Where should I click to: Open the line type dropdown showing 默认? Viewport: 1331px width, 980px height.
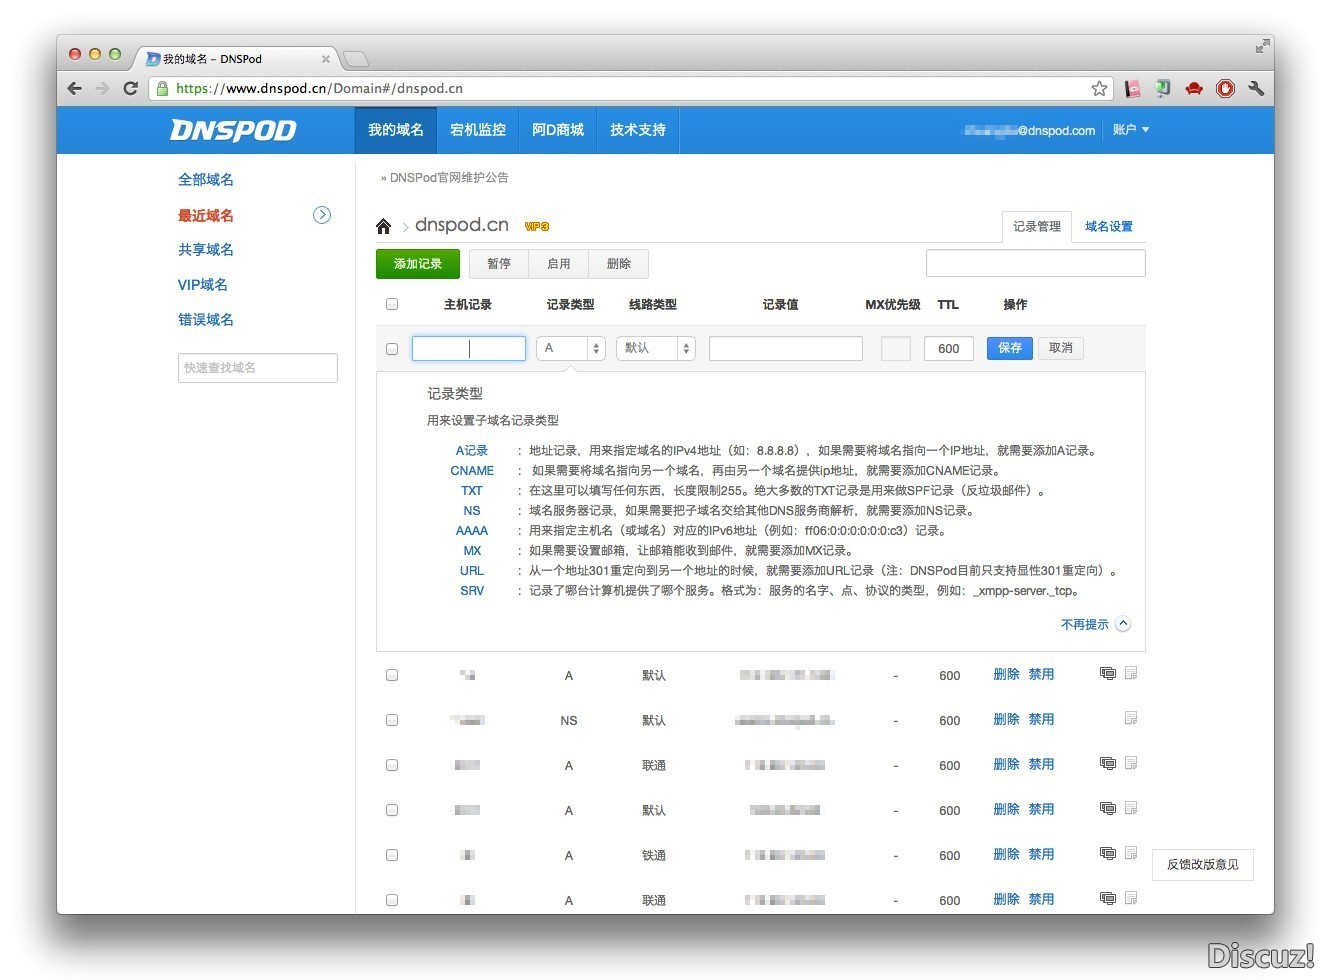[x=656, y=348]
